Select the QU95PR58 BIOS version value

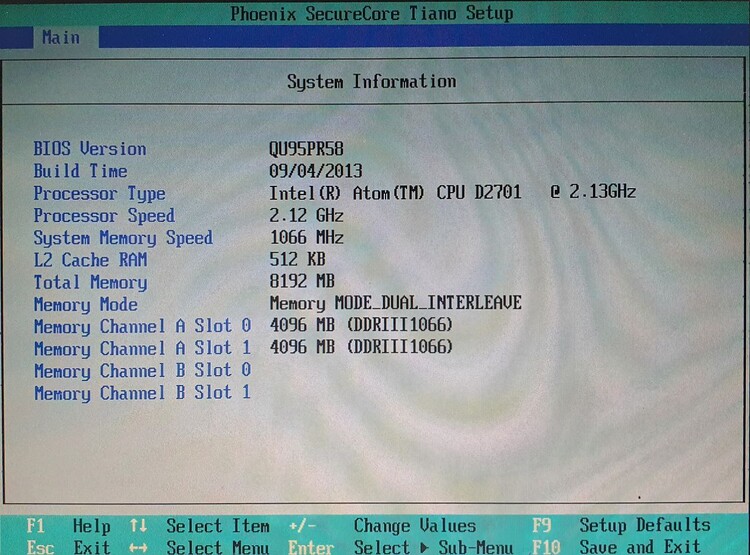[x=306, y=149]
